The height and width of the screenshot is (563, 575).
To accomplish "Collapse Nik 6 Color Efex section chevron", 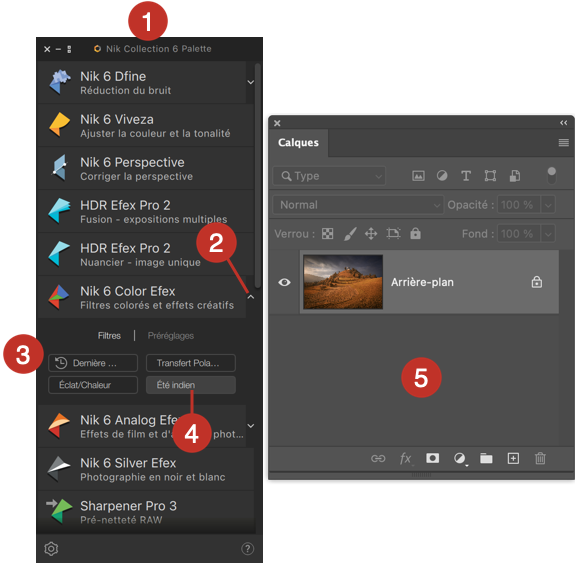I will (x=251, y=297).
